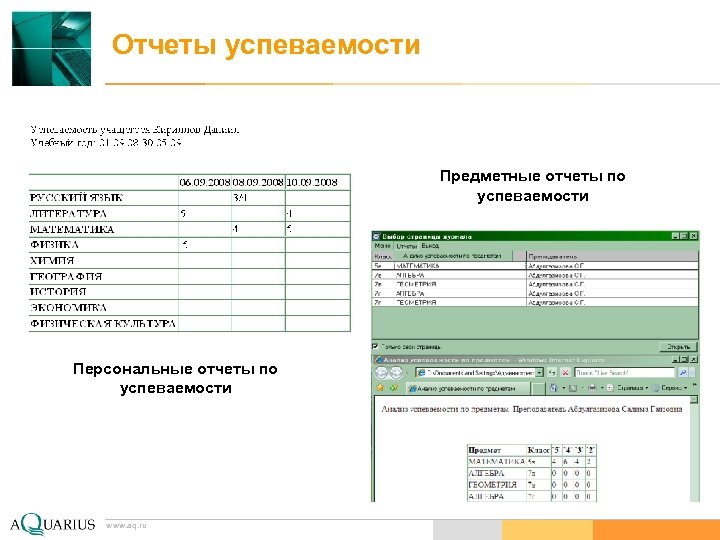720x540 pixels.
Task: Click the ФИЗИКА row label
Action: 54,245
